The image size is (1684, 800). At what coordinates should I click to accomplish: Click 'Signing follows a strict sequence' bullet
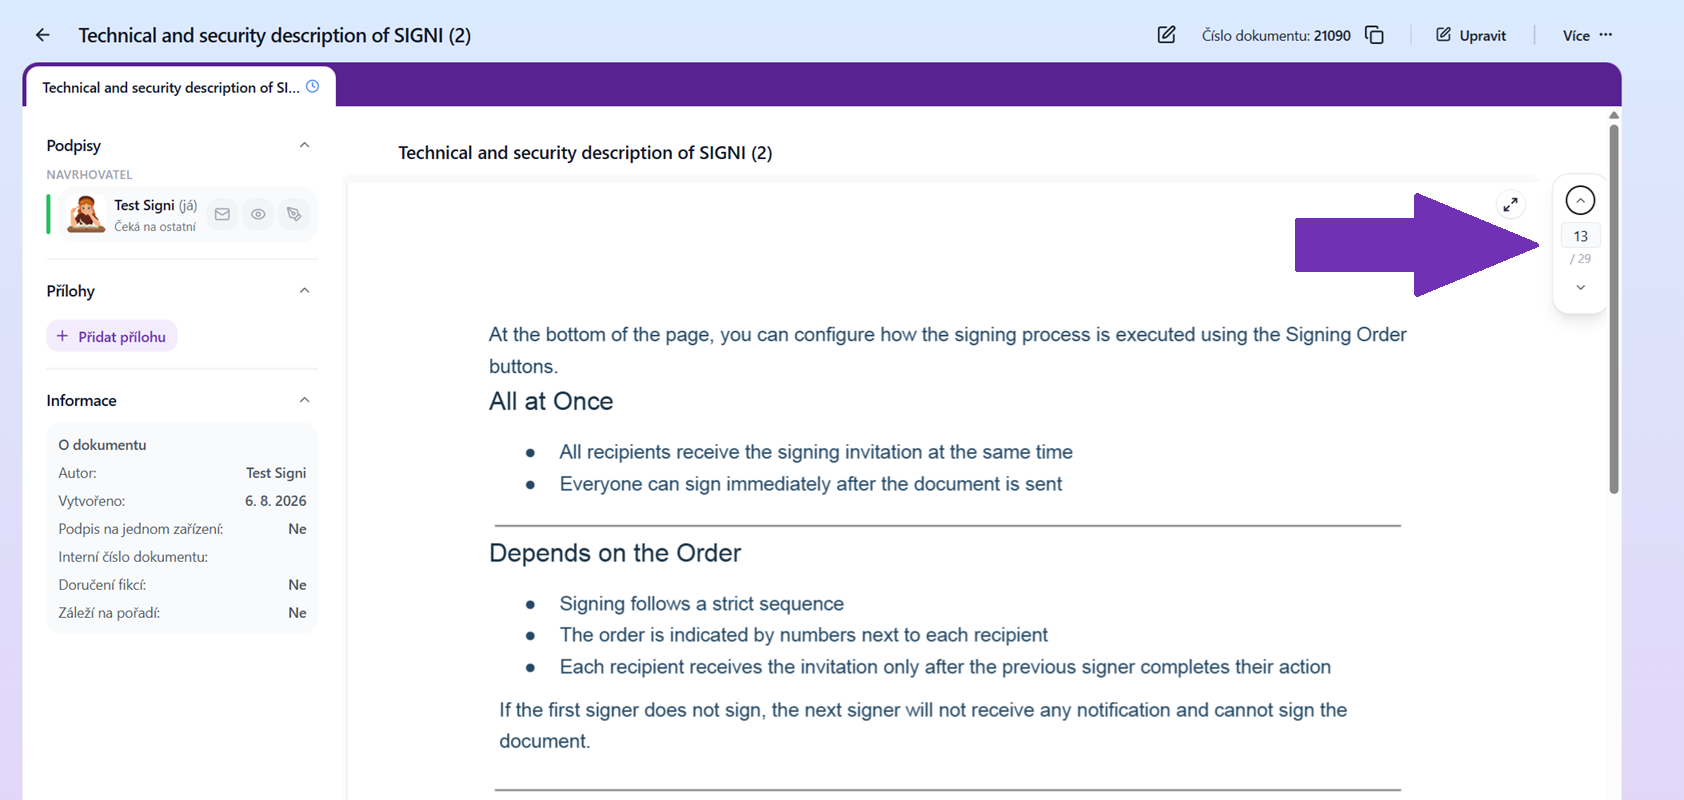(x=702, y=604)
